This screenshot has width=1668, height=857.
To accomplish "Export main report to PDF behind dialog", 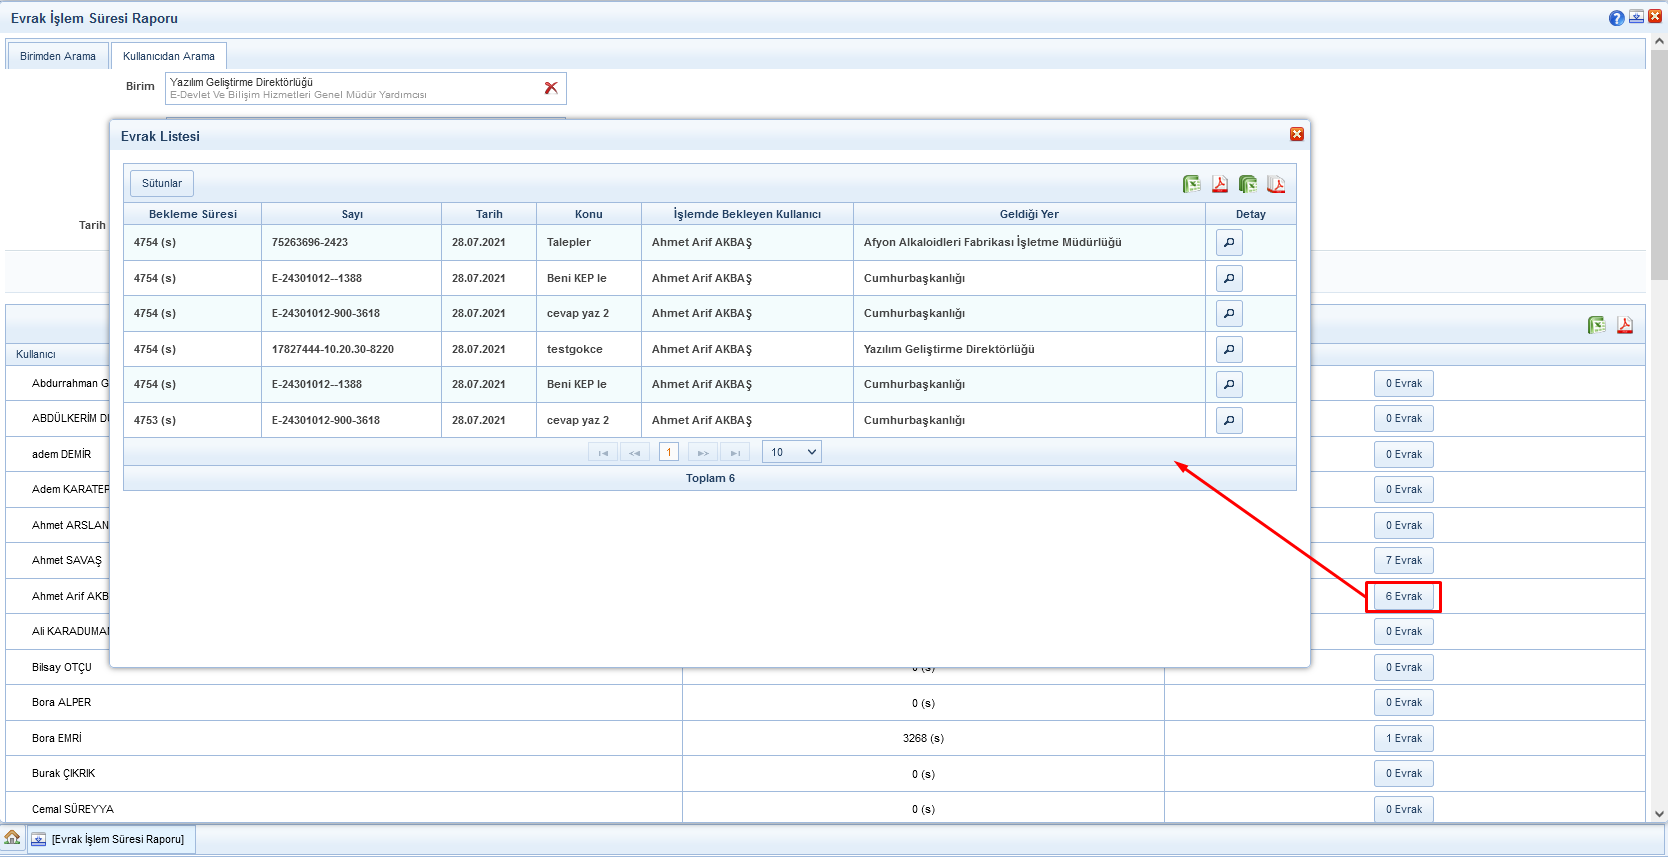I will coord(1625,325).
